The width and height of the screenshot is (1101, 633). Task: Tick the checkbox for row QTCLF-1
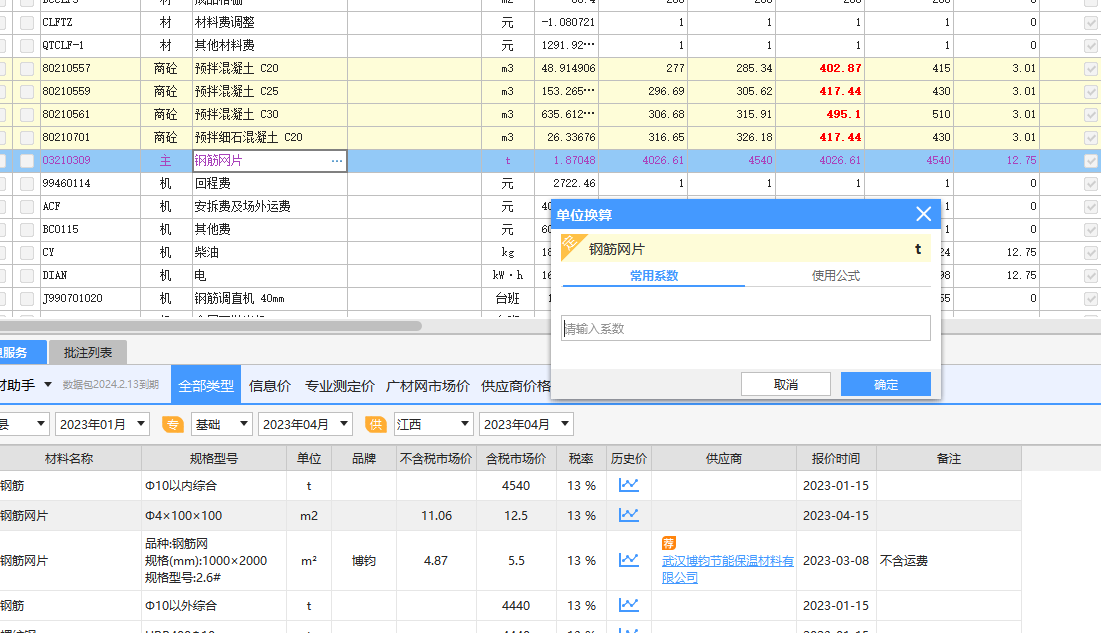click(x=27, y=46)
